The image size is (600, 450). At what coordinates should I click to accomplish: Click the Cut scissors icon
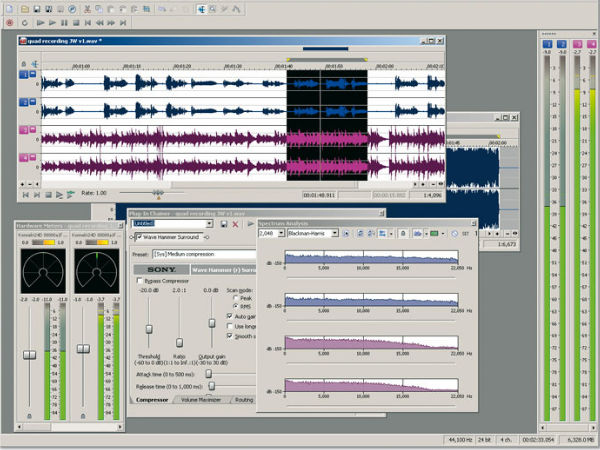pyautogui.click(x=88, y=8)
